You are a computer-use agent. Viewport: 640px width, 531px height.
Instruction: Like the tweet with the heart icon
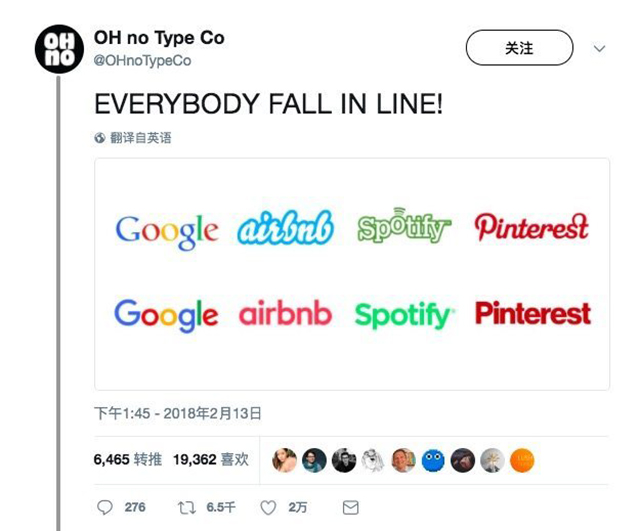[x=268, y=507]
